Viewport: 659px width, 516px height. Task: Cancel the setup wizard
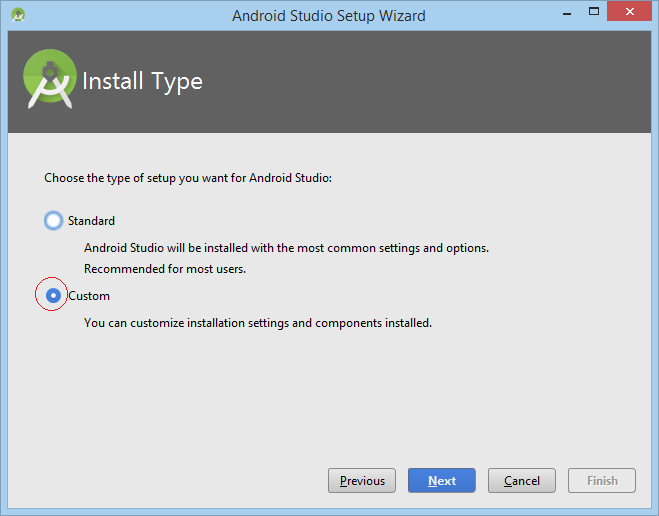tap(522, 480)
